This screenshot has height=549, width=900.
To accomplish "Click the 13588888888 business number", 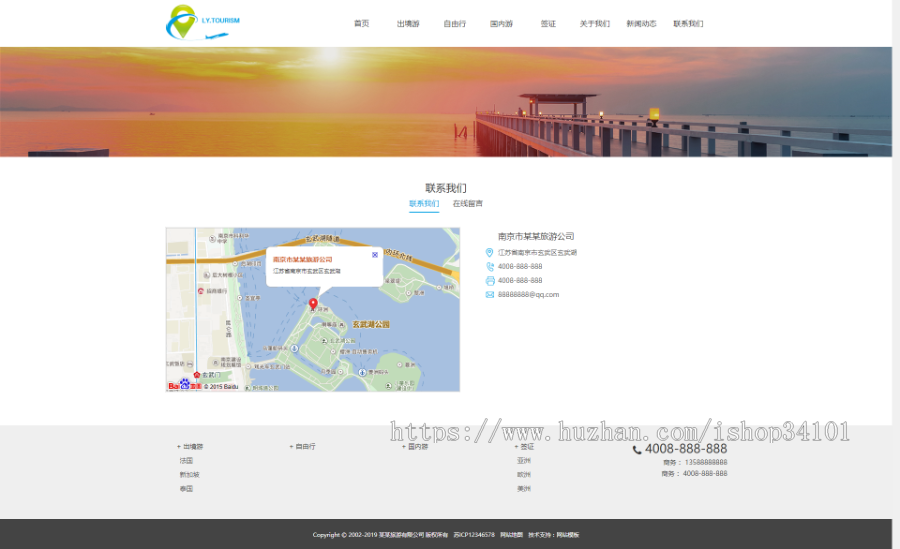I will 706,462.
